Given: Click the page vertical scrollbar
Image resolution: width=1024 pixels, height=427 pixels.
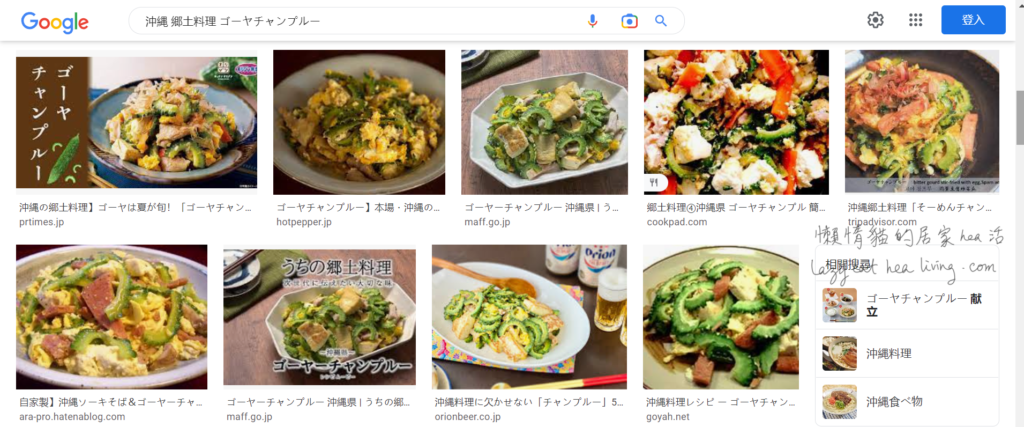Looking at the screenshot, I should point(1019,118).
